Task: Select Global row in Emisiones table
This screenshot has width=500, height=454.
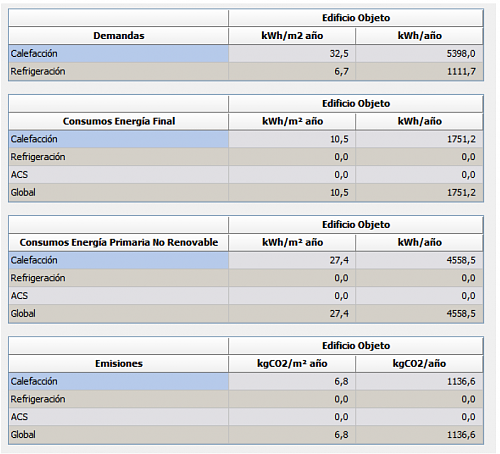Action: tap(246, 435)
